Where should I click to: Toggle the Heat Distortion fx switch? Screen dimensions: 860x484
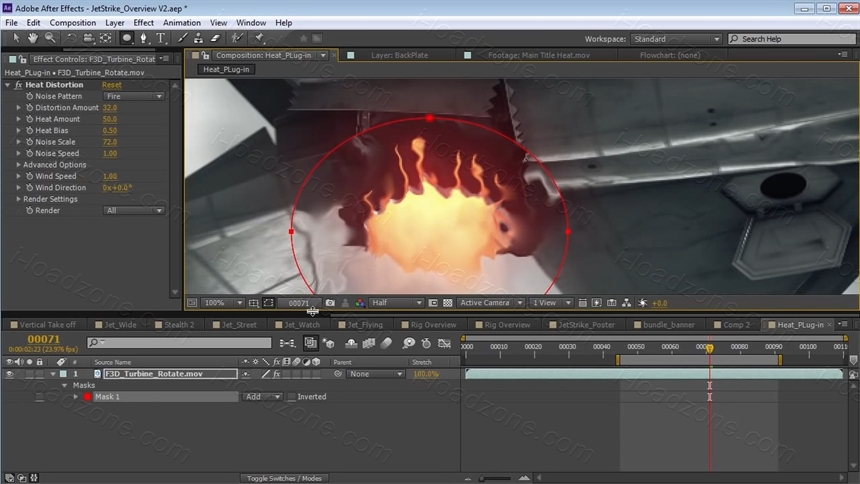[18, 85]
